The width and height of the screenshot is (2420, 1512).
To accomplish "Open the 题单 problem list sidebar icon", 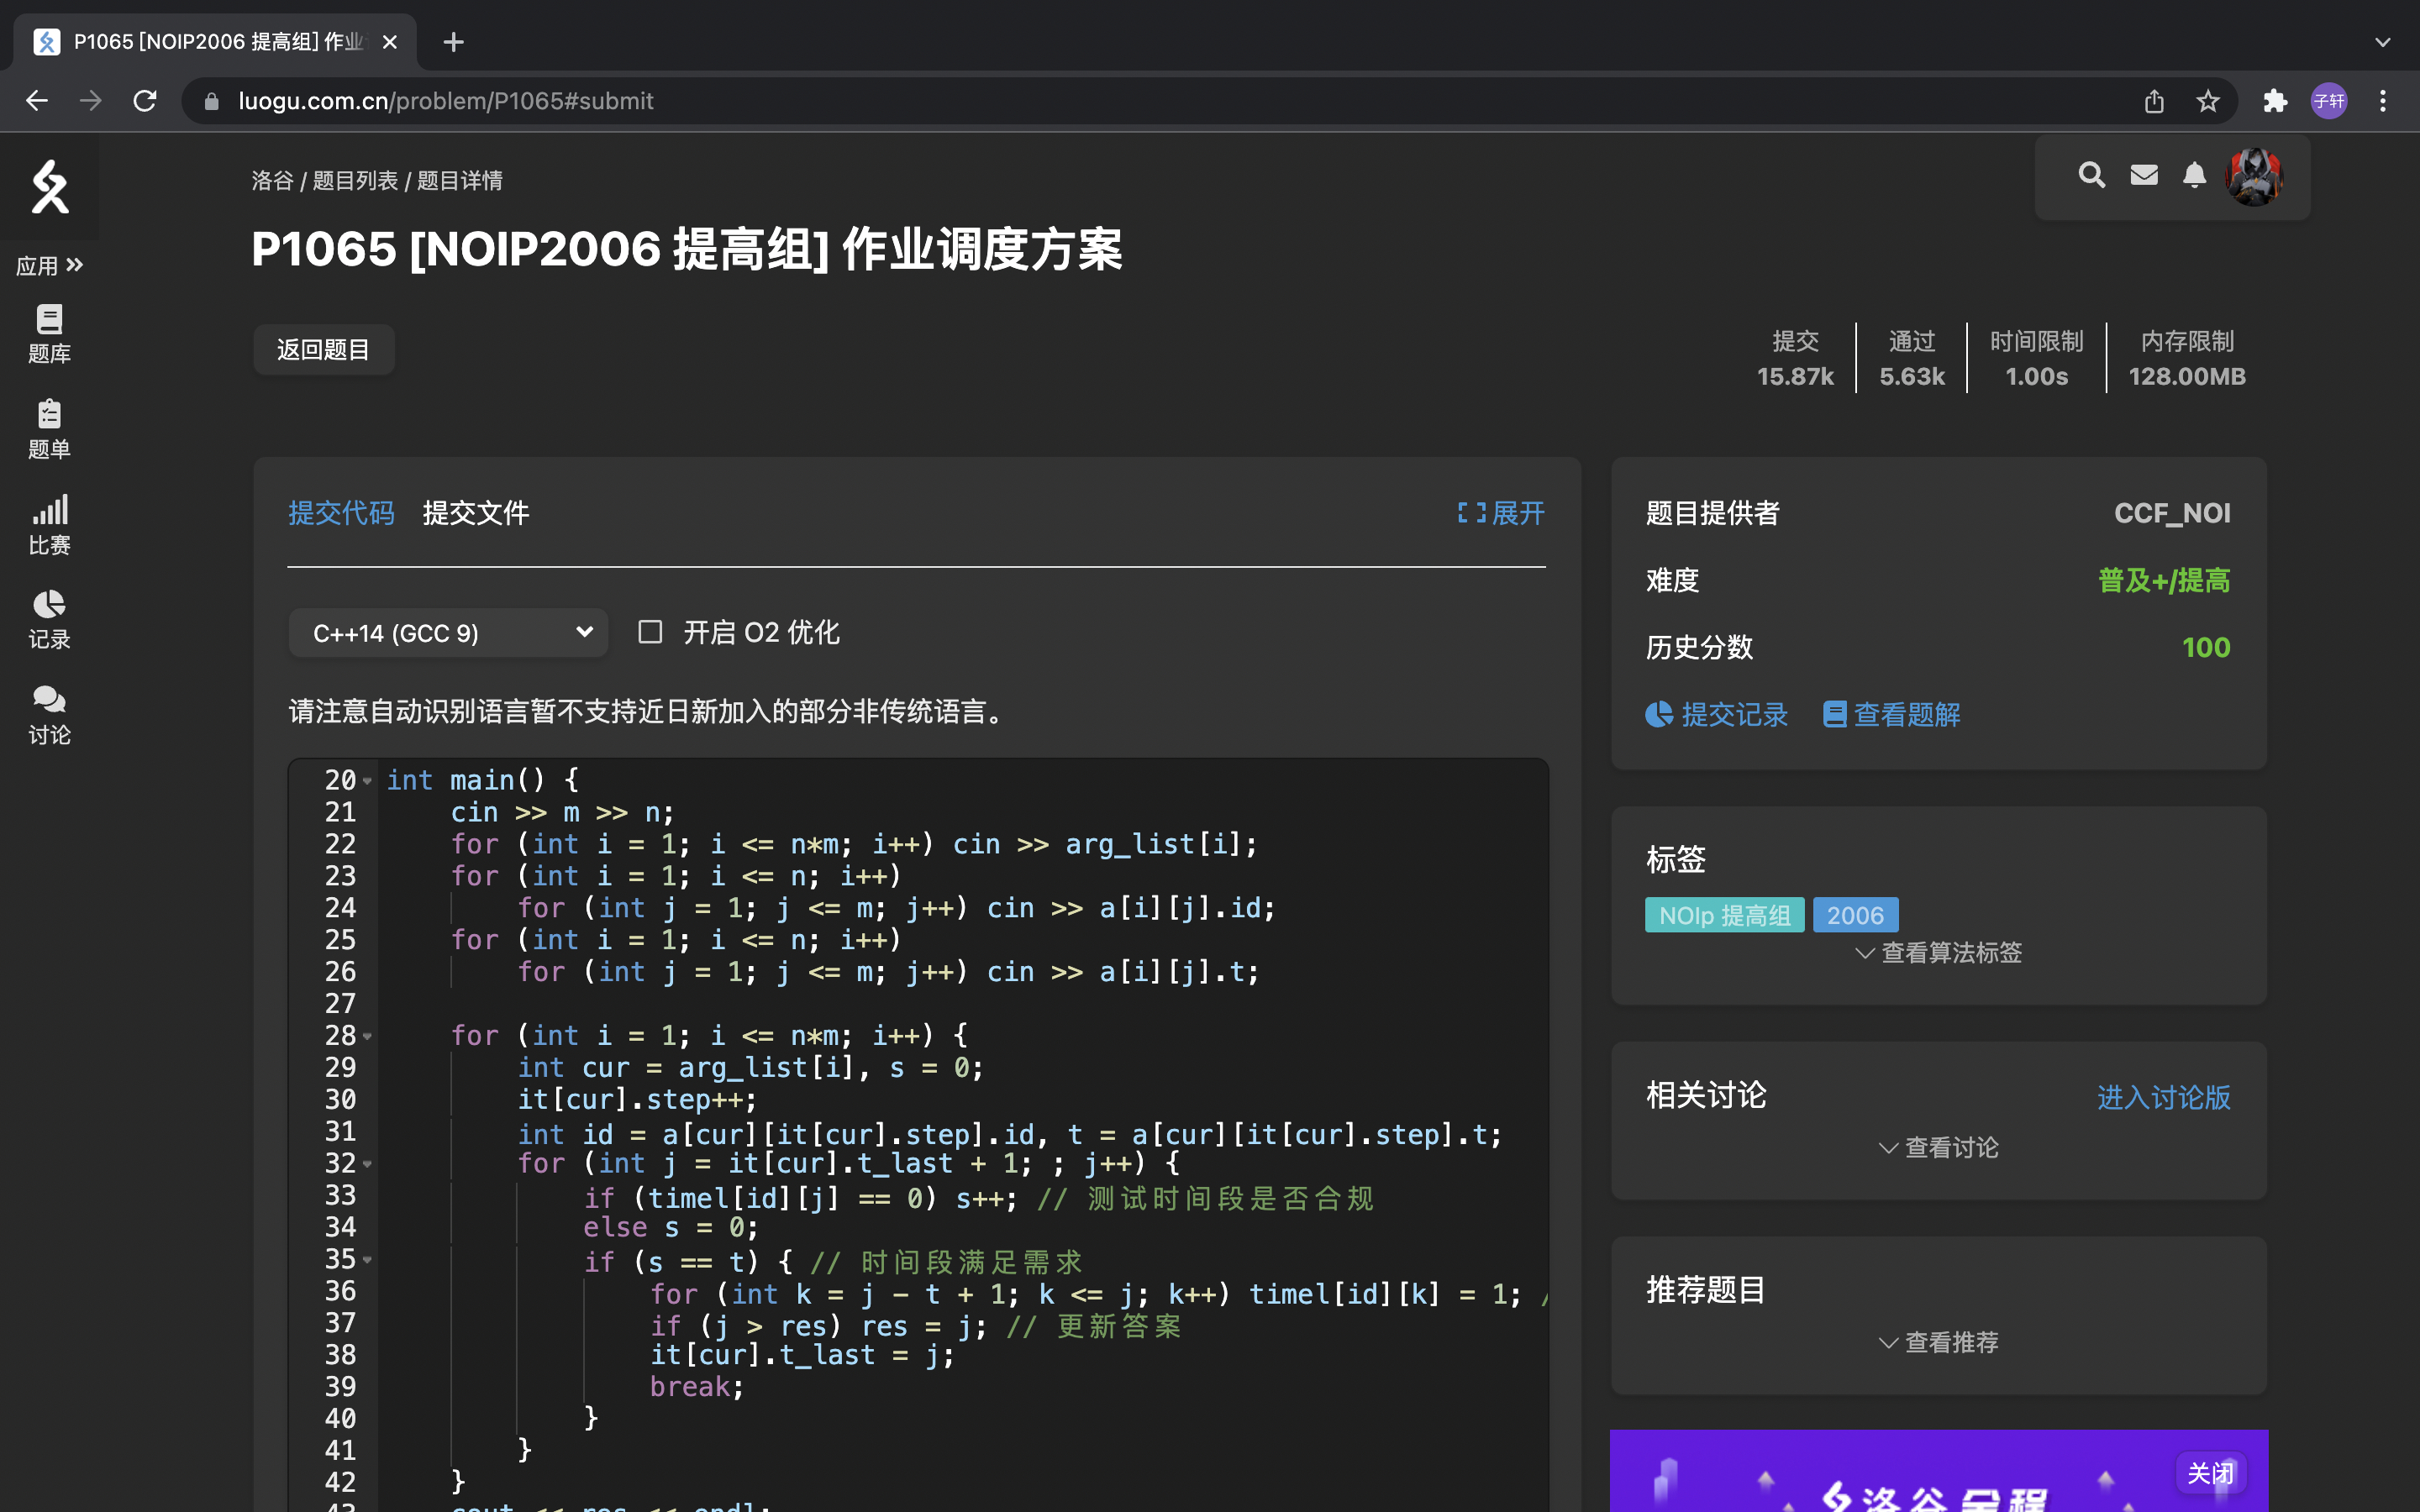I will click(49, 428).
